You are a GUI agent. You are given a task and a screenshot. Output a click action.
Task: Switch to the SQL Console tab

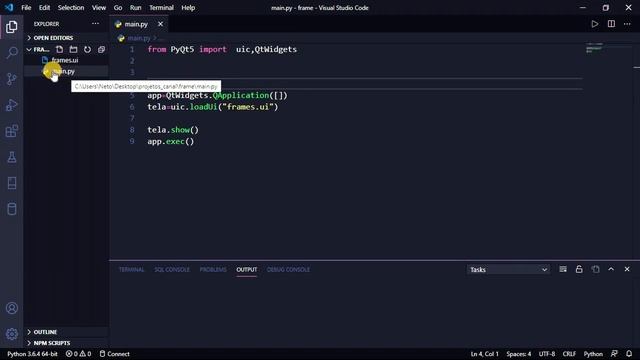point(172,270)
